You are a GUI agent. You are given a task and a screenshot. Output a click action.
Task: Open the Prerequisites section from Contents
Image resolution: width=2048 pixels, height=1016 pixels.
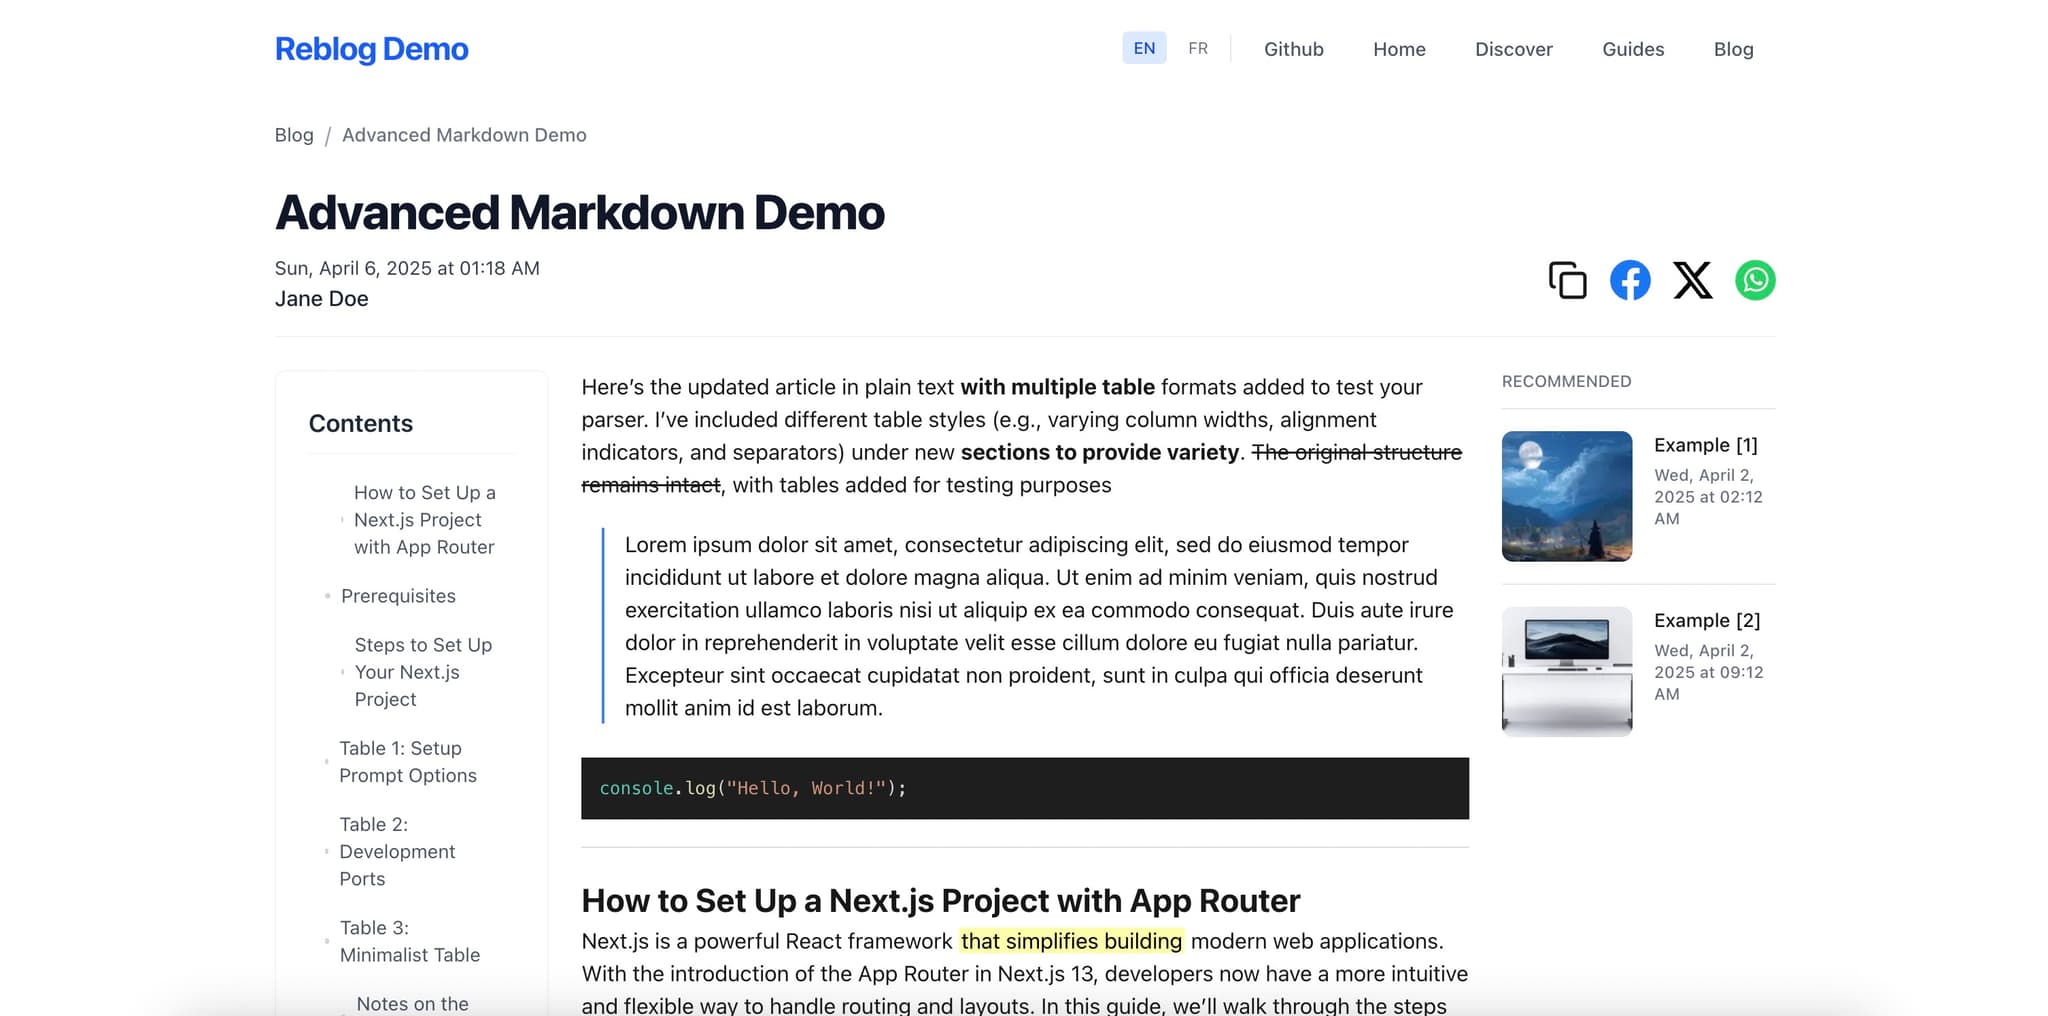(x=397, y=595)
